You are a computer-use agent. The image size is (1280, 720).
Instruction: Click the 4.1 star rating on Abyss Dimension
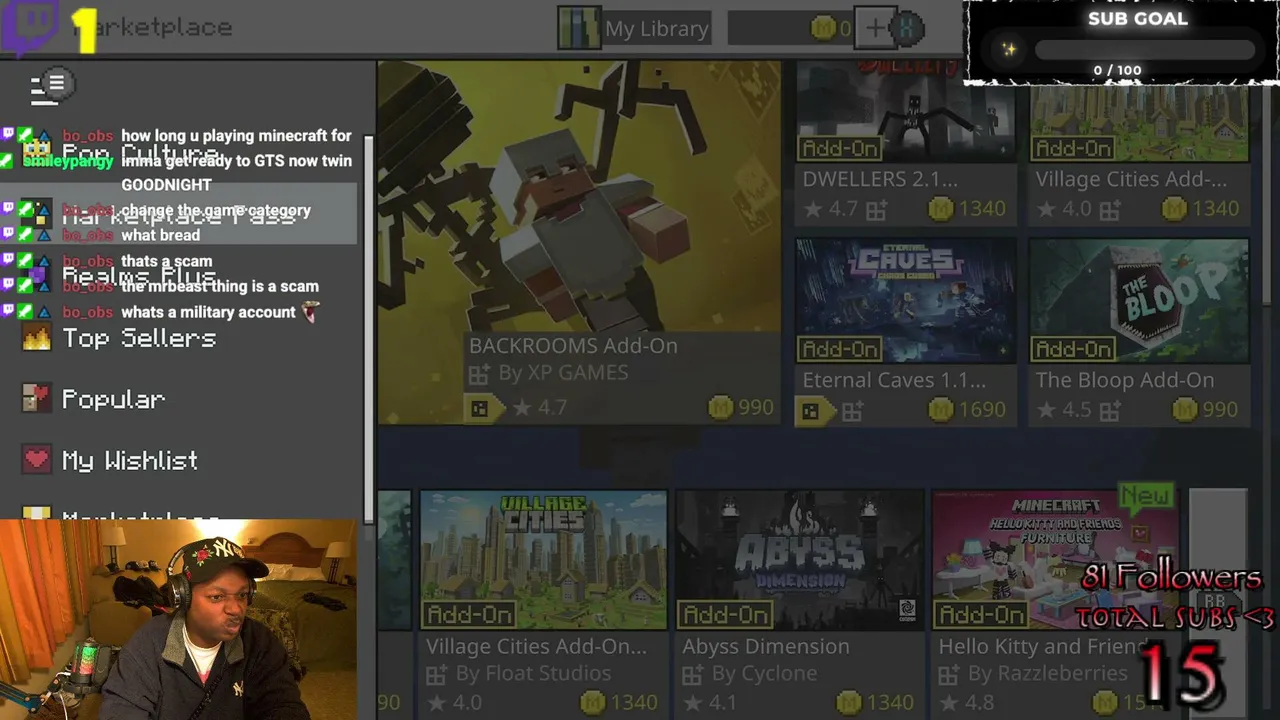(711, 703)
